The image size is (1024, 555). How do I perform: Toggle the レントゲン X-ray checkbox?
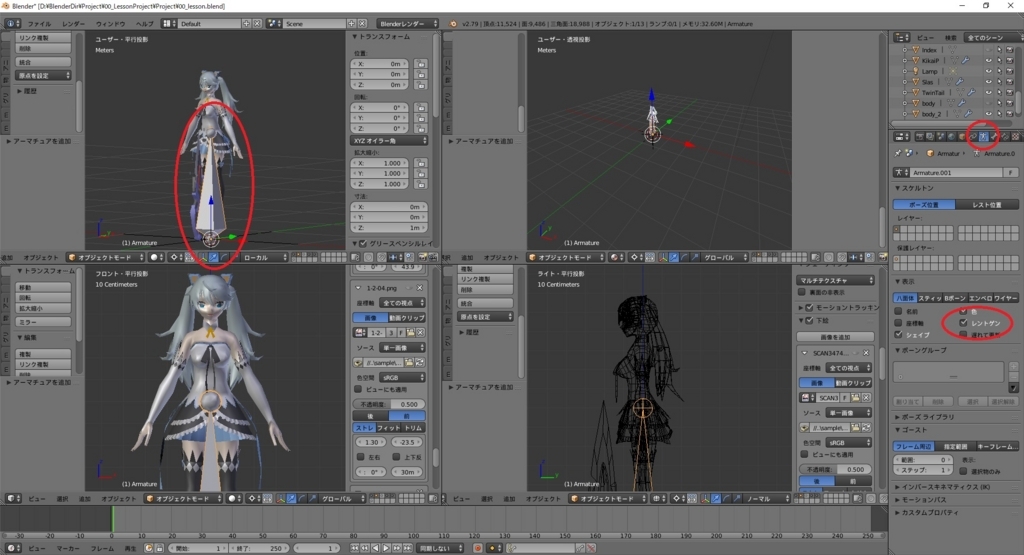[x=963, y=323]
